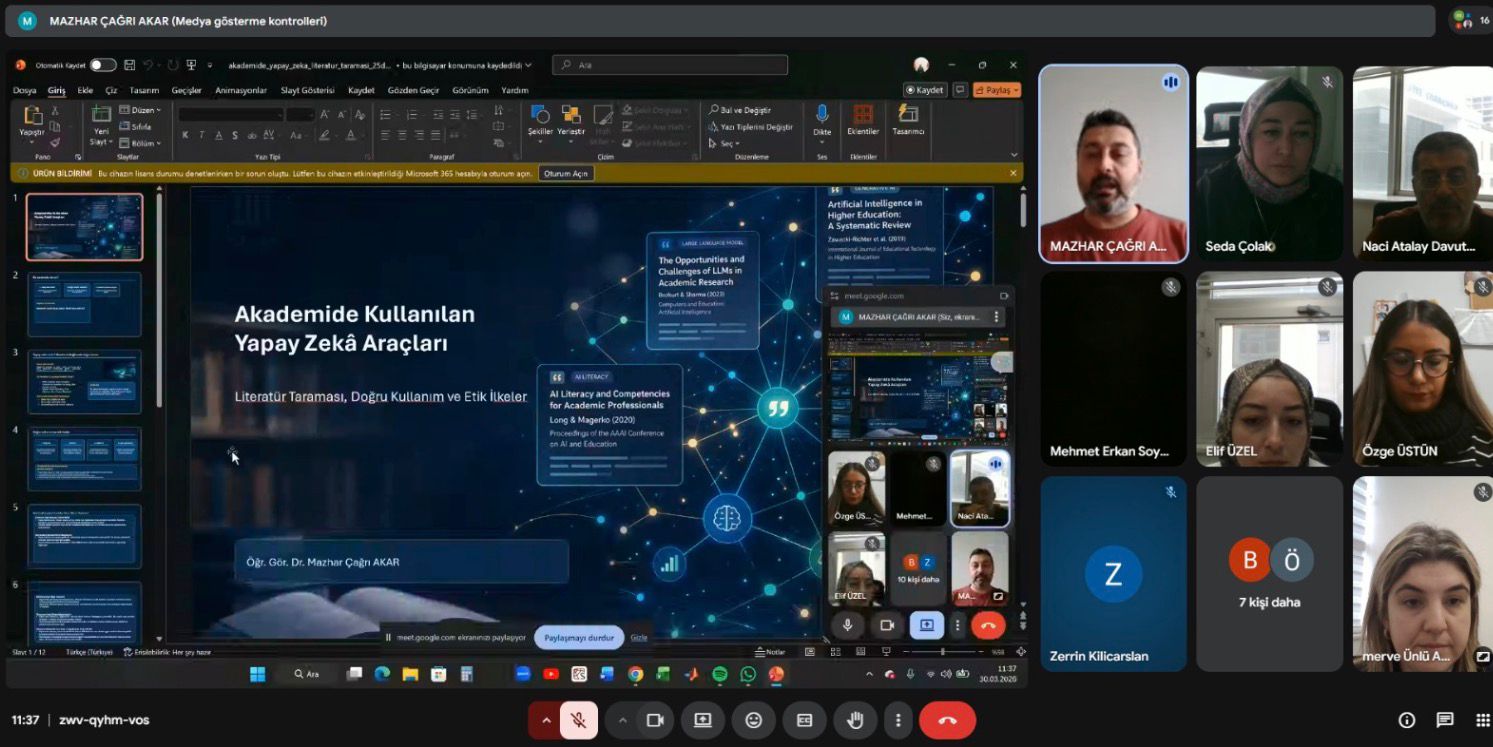Open the Geçişler ribbon tab
The height and width of the screenshot is (747, 1493).
(x=186, y=90)
